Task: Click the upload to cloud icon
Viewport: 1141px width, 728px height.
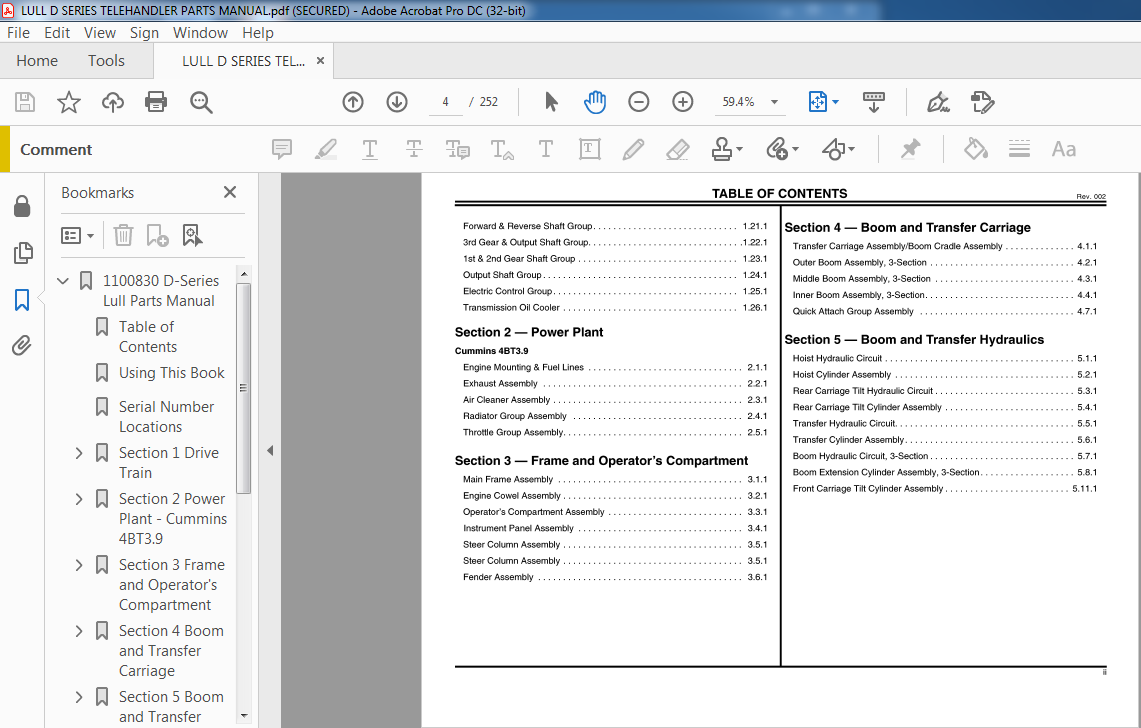Action: tap(113, 102)
